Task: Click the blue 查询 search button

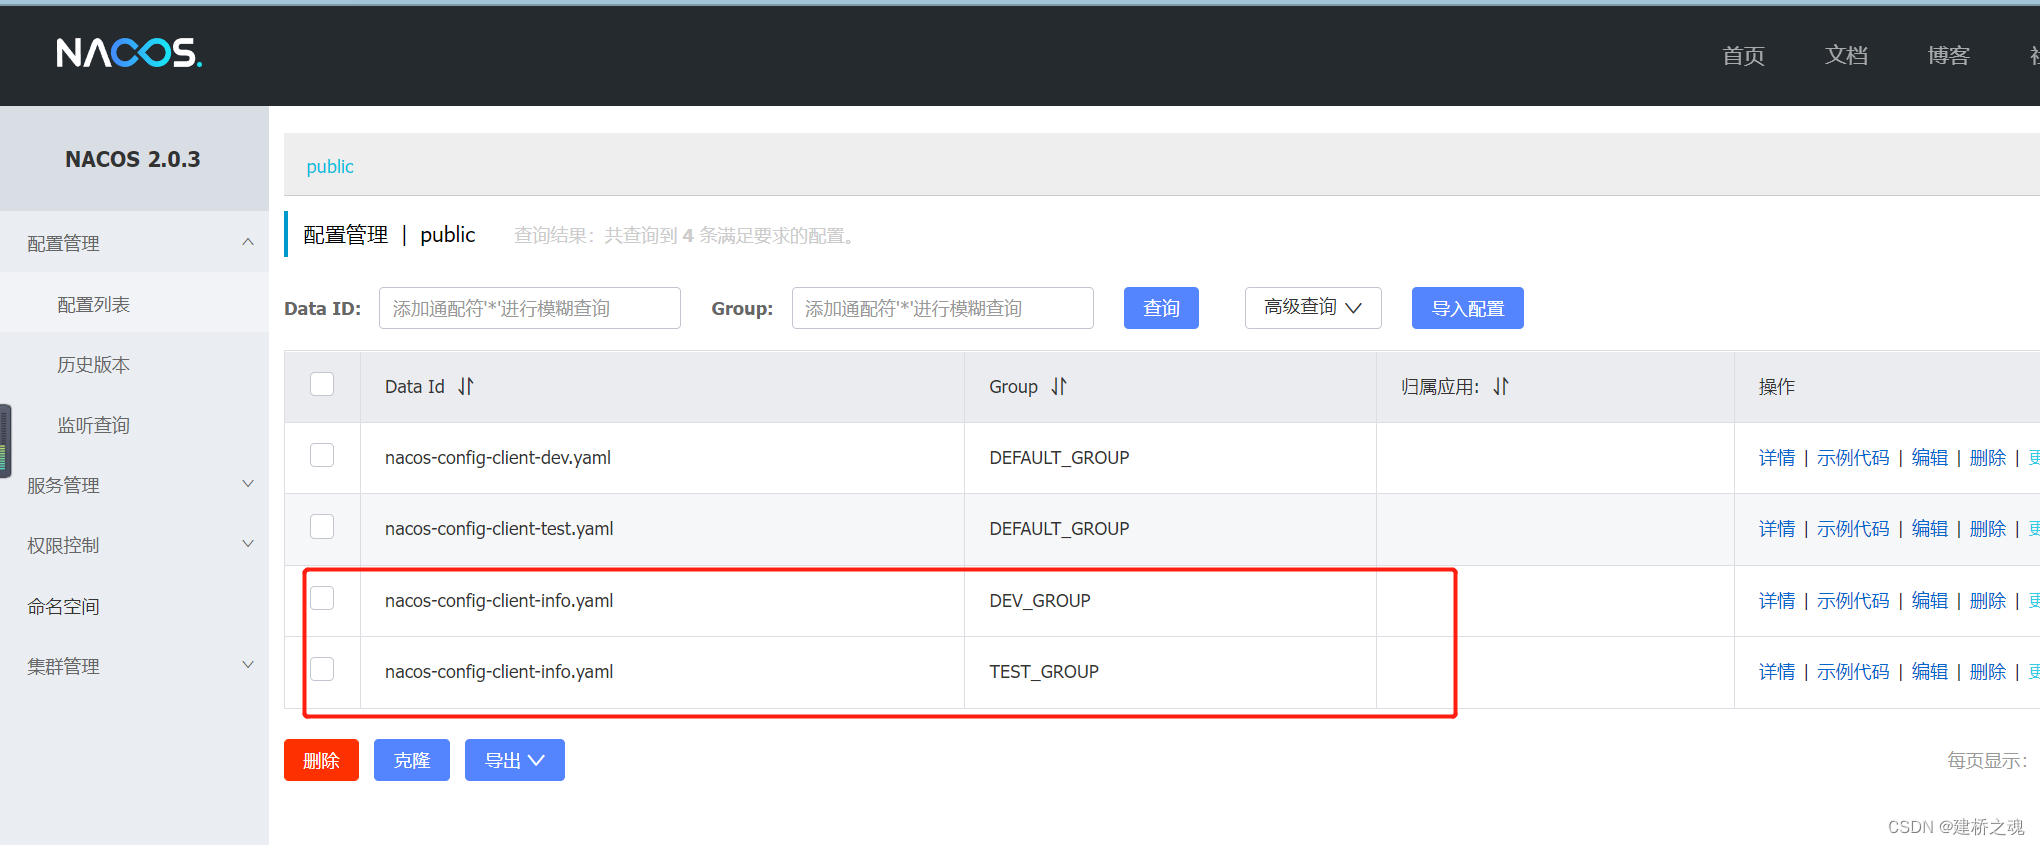Action: pyautogui.click(x=1160, y=308)
